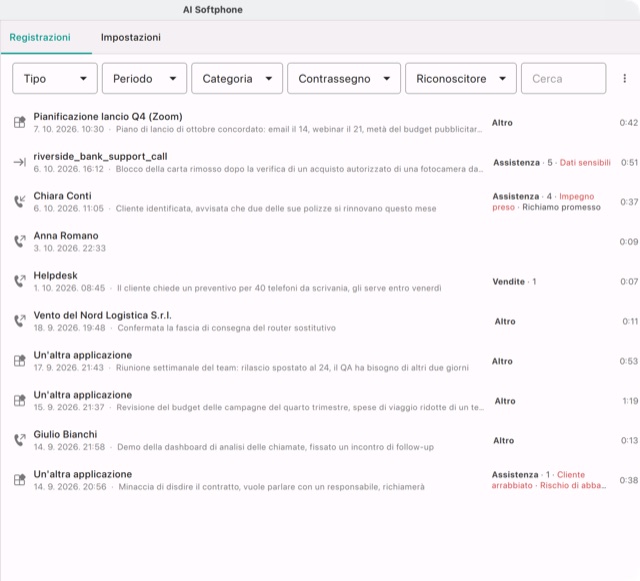The width and height of the screenshot is (640, 581).
Task: Click the outgoing call icon for Giulio Bianchi
Action: tap(20, 440)
